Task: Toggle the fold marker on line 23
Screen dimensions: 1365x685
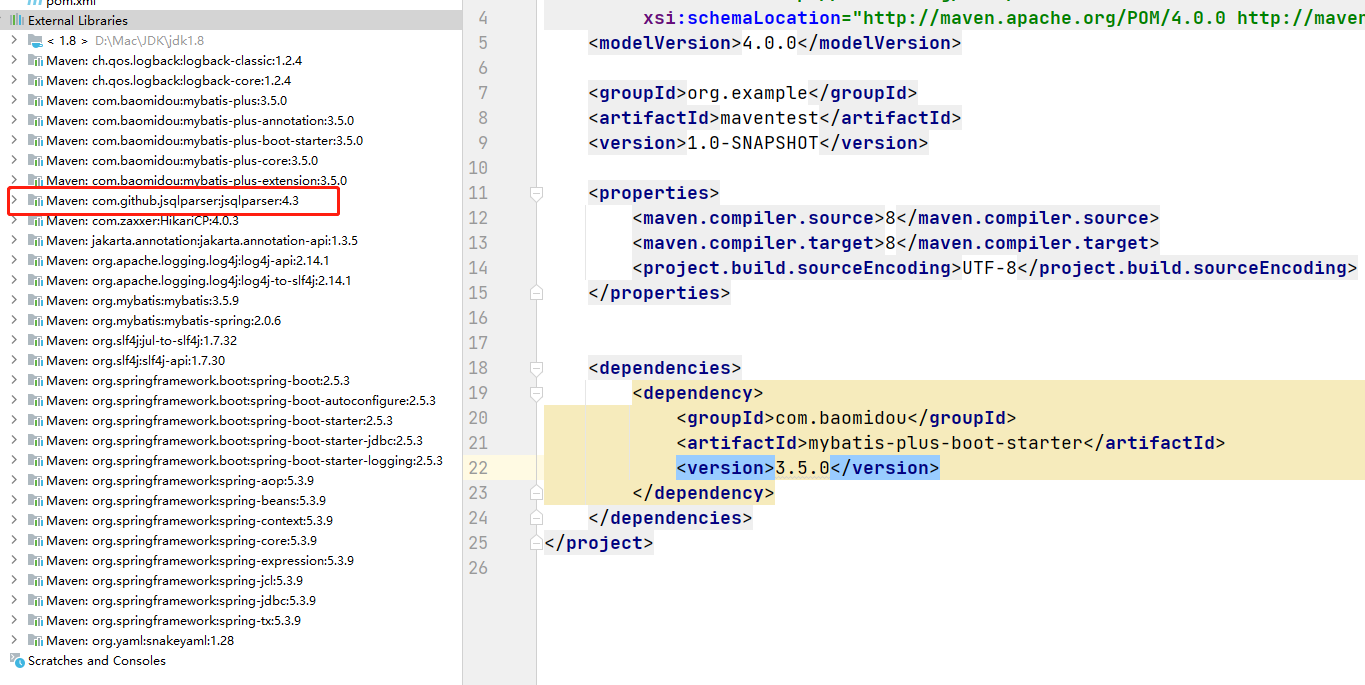Action: pyautogui.click(x=537, y=493)
